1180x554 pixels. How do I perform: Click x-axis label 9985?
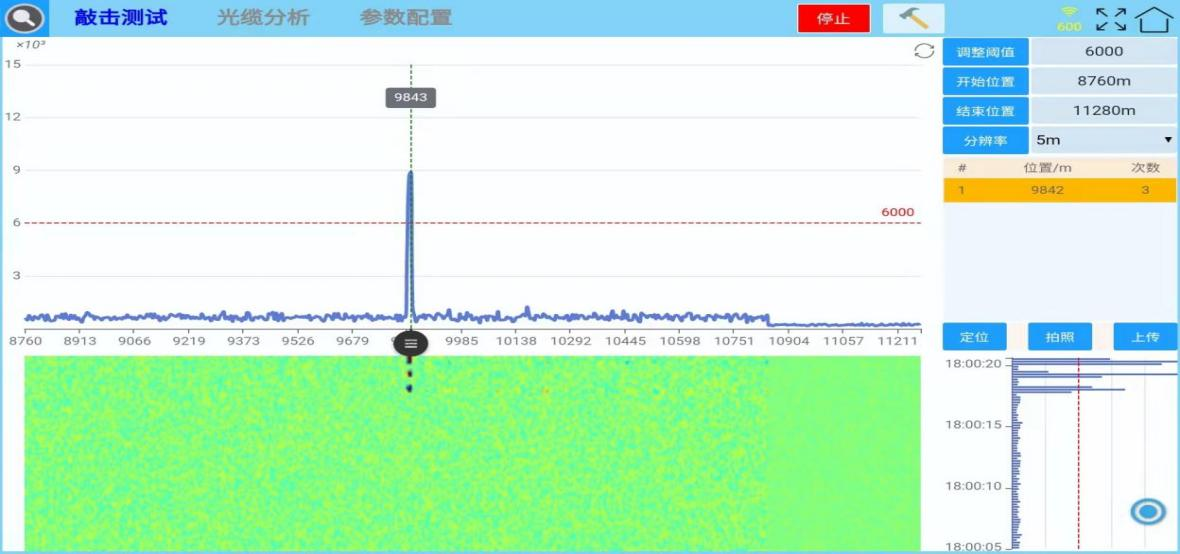[461, 341]
